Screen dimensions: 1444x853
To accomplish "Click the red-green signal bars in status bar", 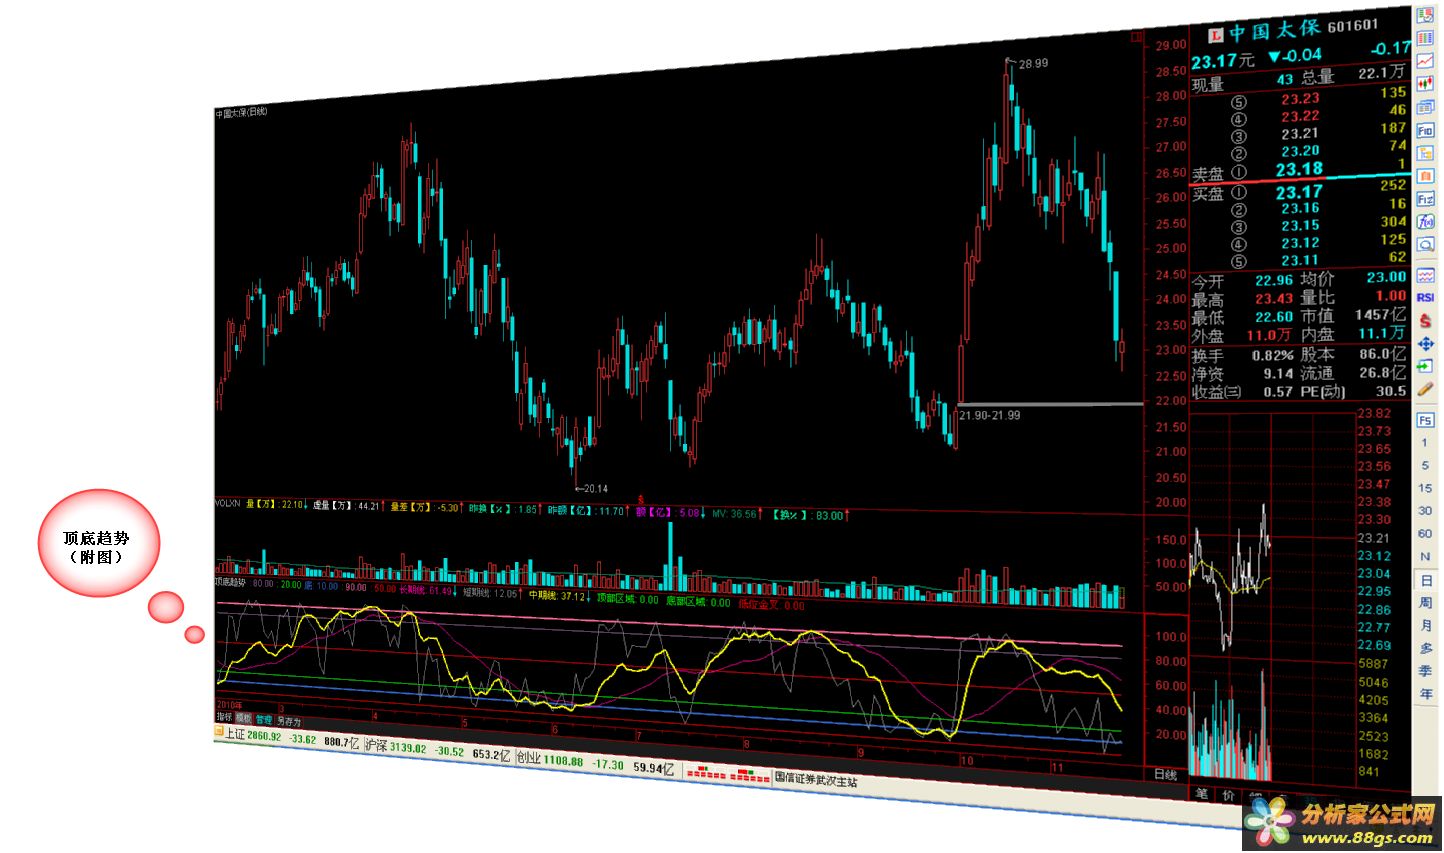I will point(728,772).
